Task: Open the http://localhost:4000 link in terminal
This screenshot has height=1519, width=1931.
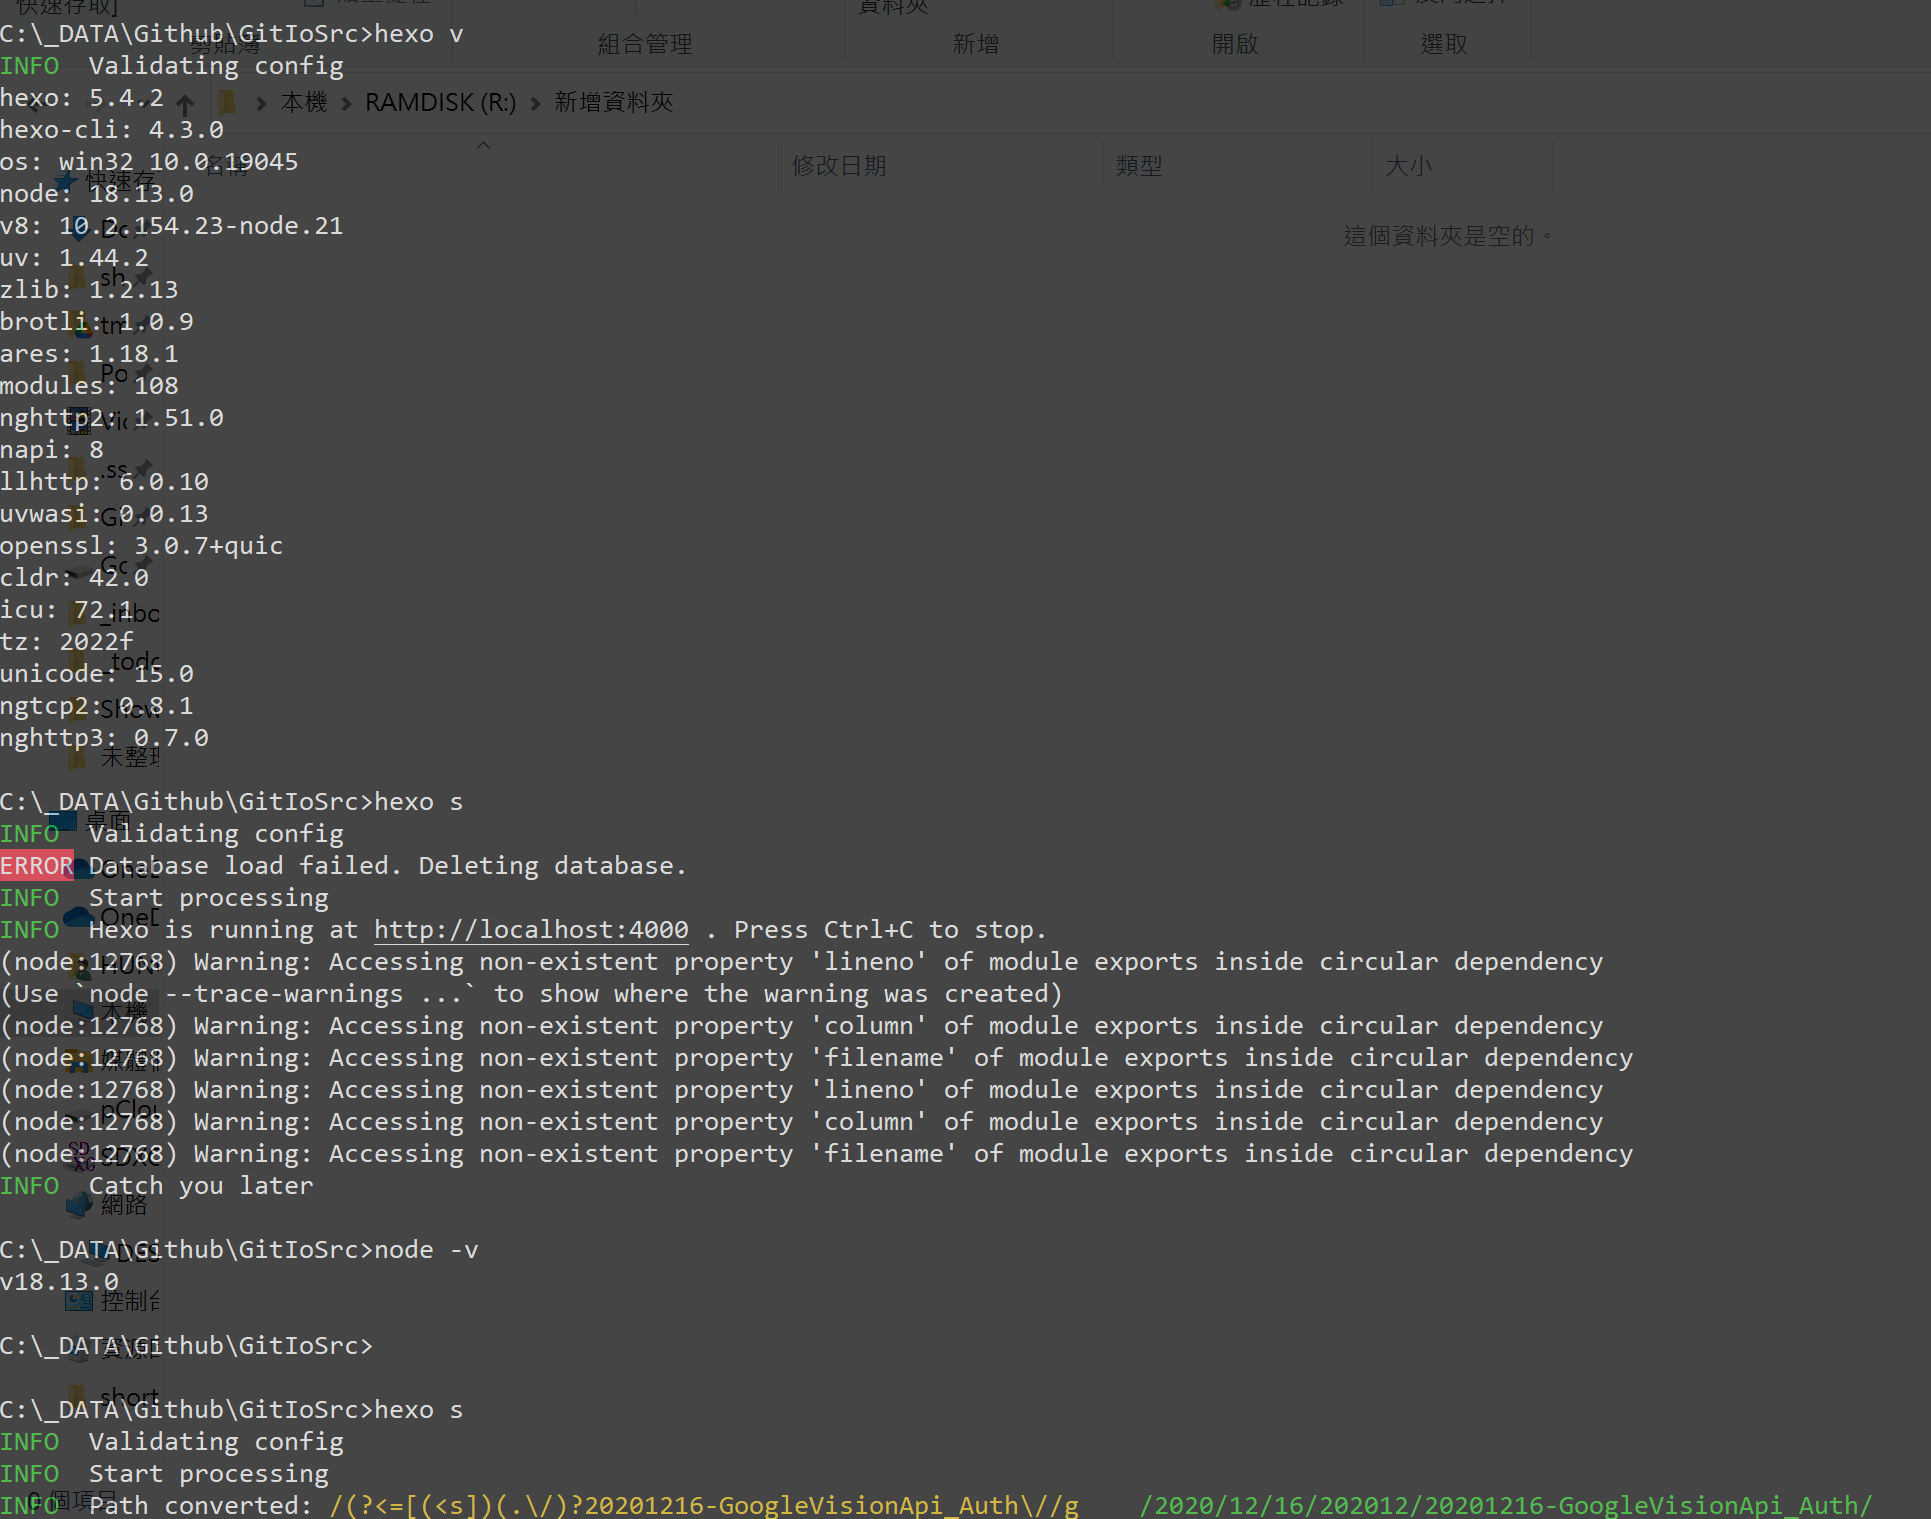Action: click(x=531, y=930)
